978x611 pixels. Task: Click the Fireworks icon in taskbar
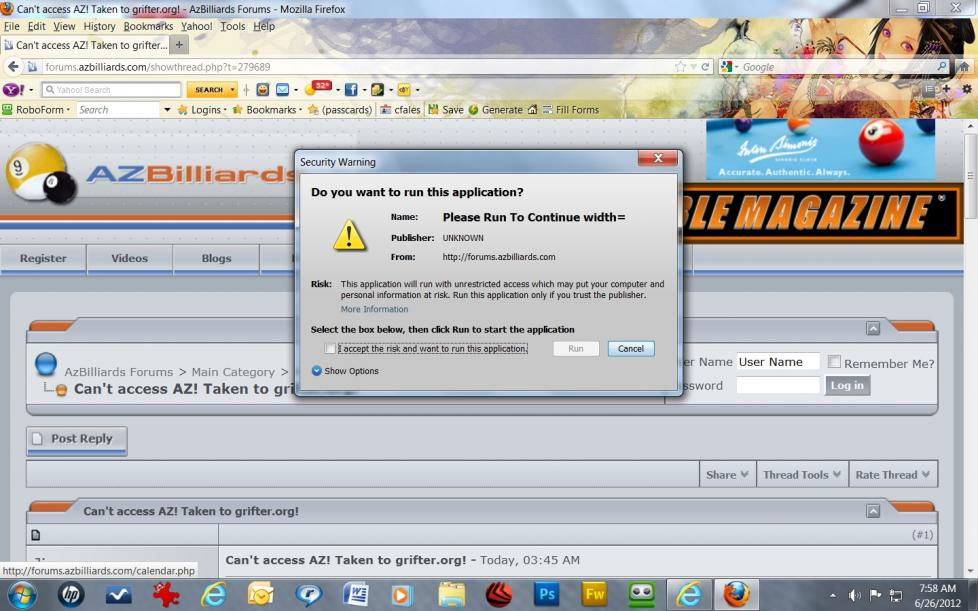[594, 594]
